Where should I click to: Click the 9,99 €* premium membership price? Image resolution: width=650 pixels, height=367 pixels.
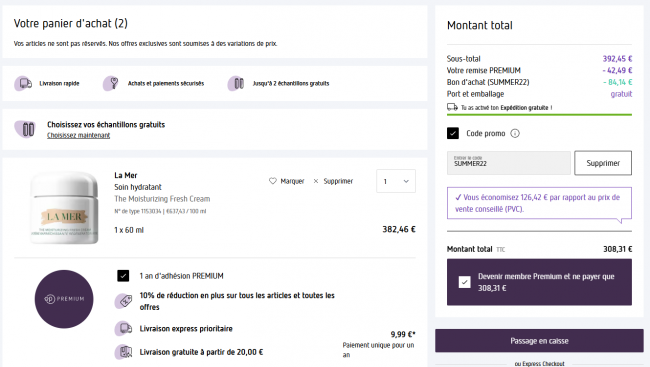[403, 334]
